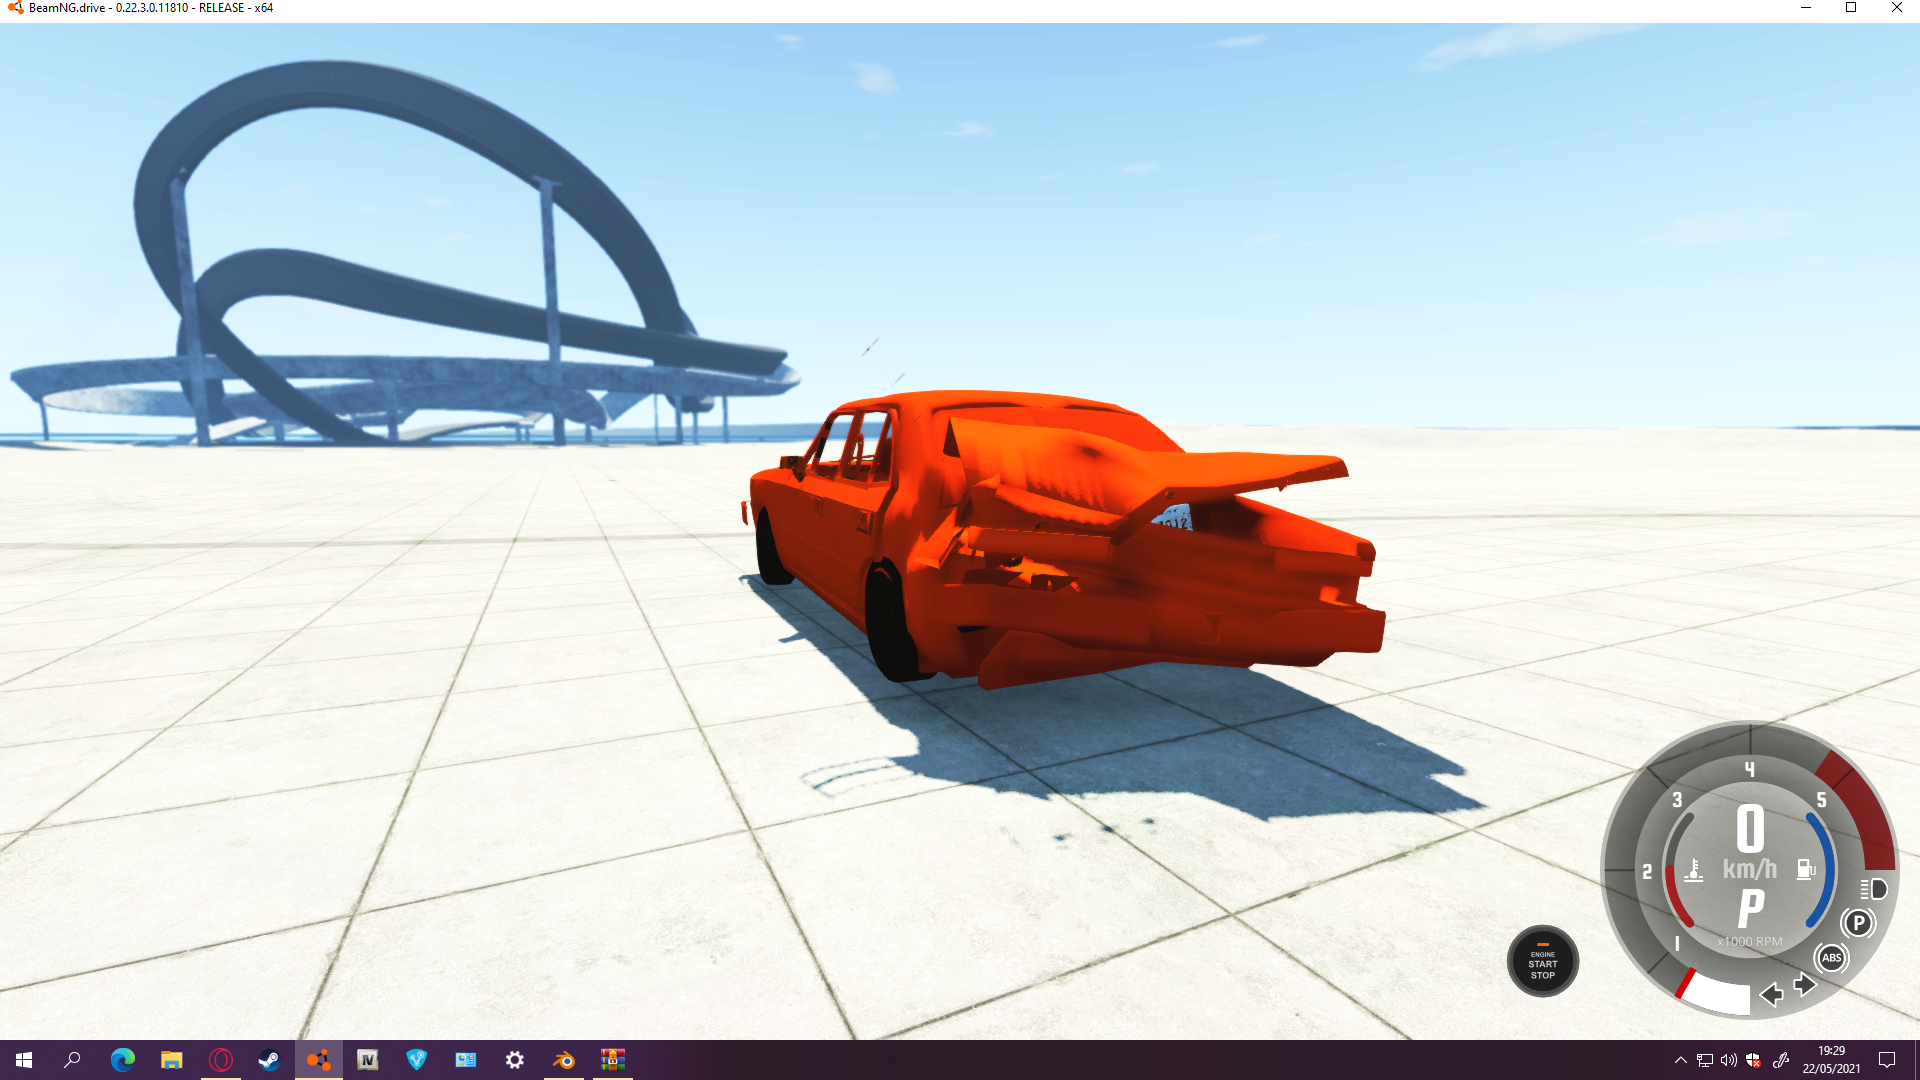Screen dimensions: 1920x1080
Task: Click the gear indicator P
Action: [x=1750, y=909]
